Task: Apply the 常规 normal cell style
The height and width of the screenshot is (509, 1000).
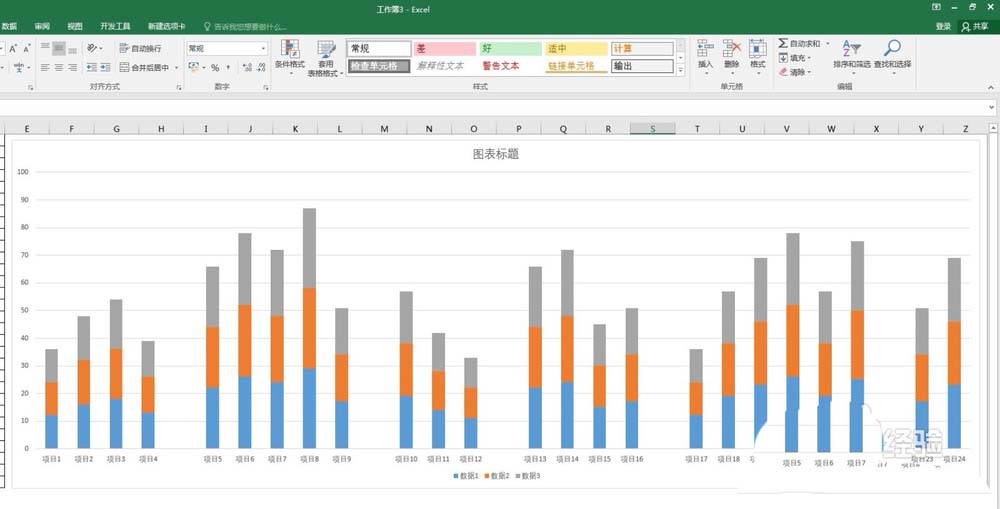Action: tap(379, 48)
